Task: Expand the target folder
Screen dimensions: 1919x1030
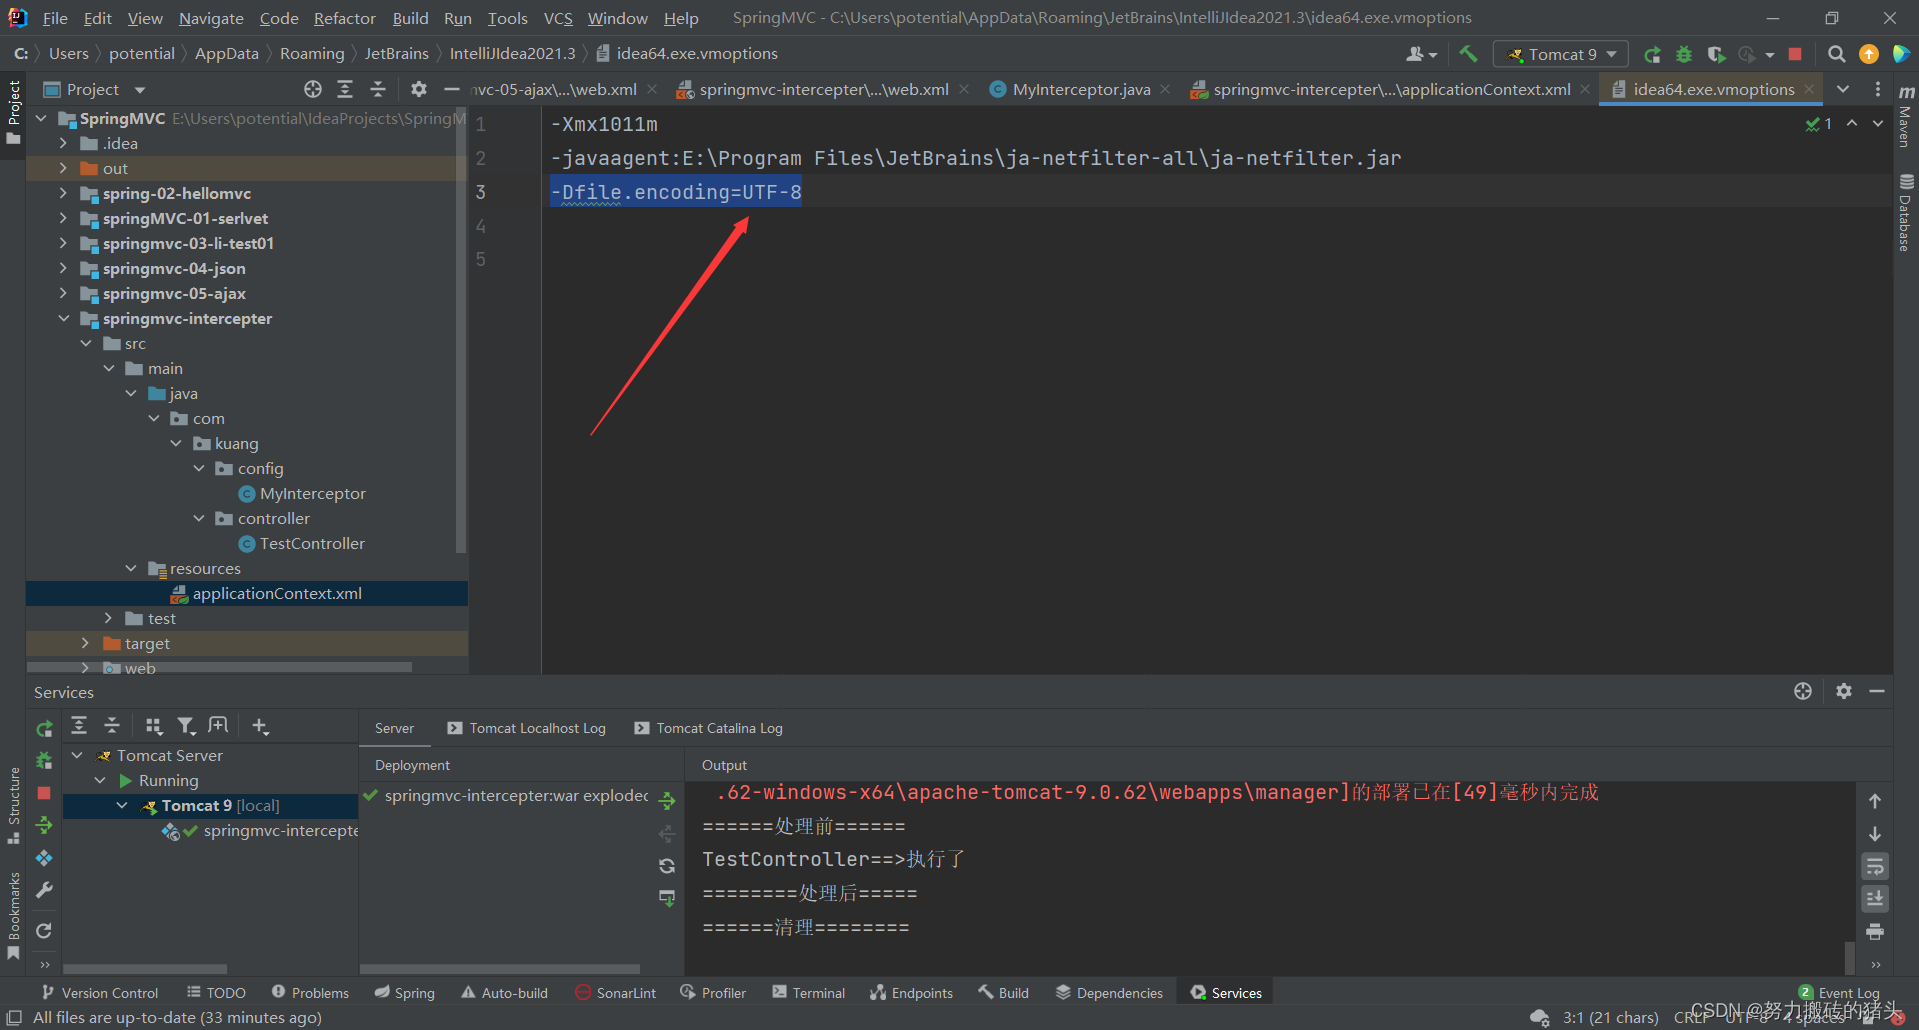Action: tap(86, 643)
